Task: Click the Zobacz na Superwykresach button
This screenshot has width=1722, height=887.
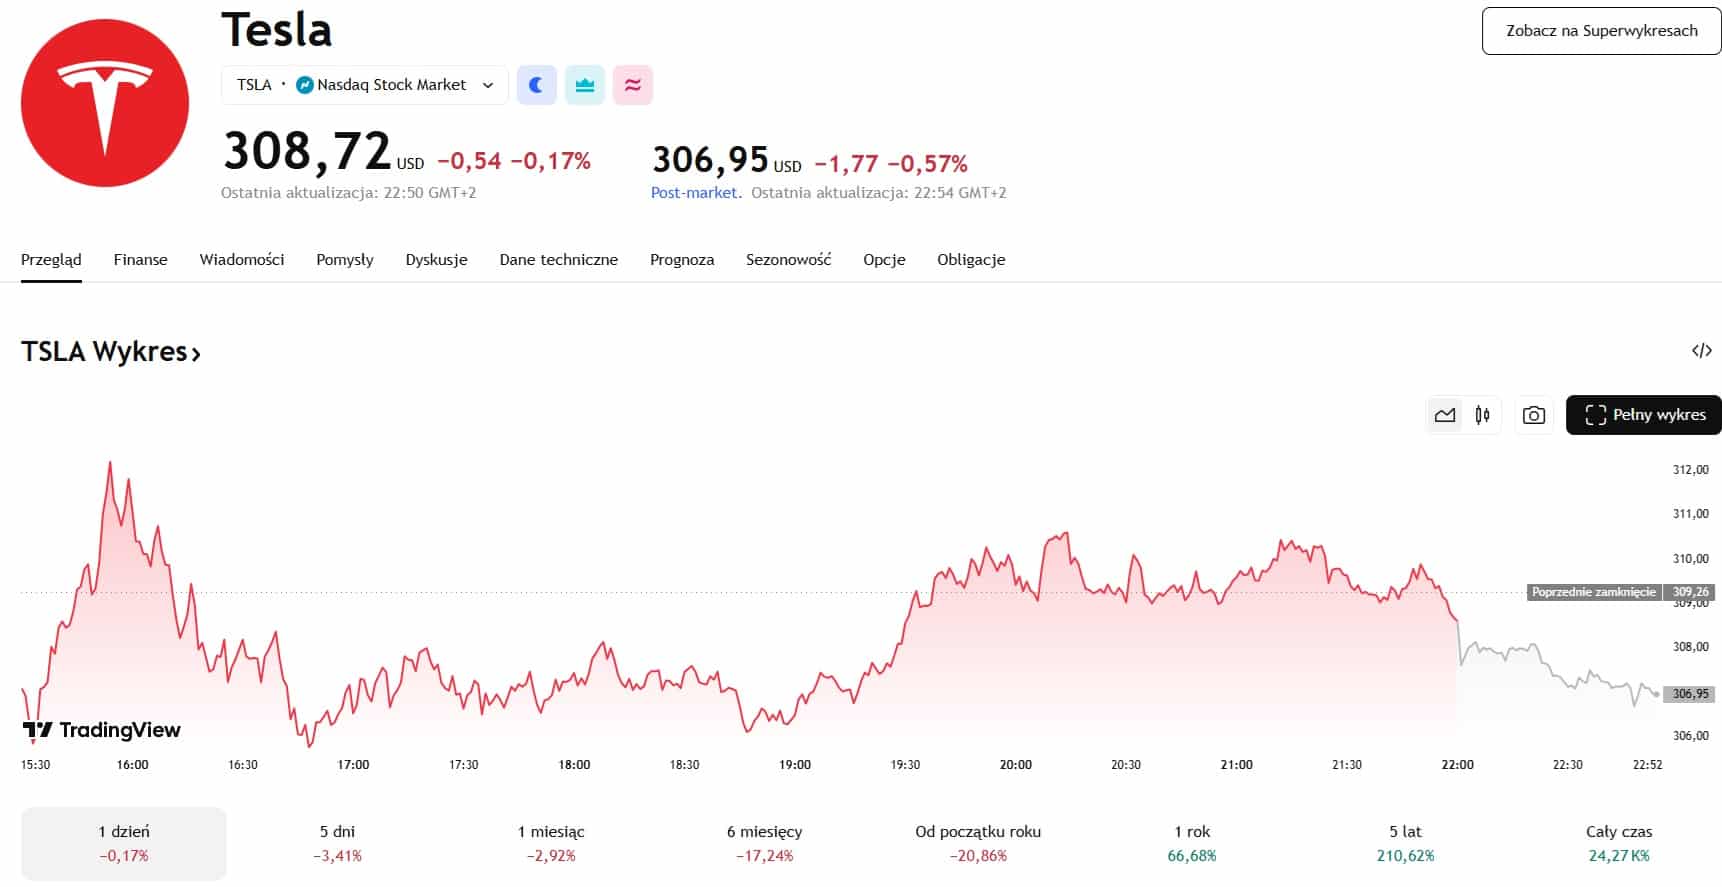Action: point(1601,31)
